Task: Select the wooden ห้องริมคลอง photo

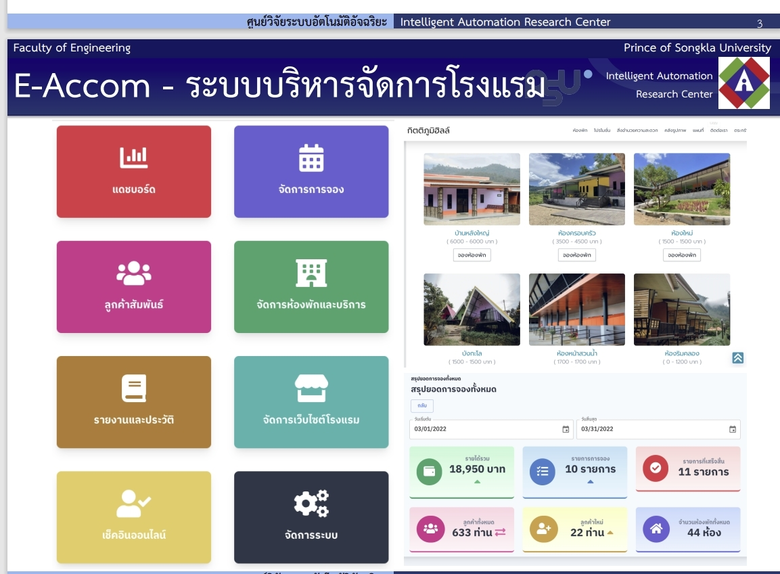Action: (682, 309)
